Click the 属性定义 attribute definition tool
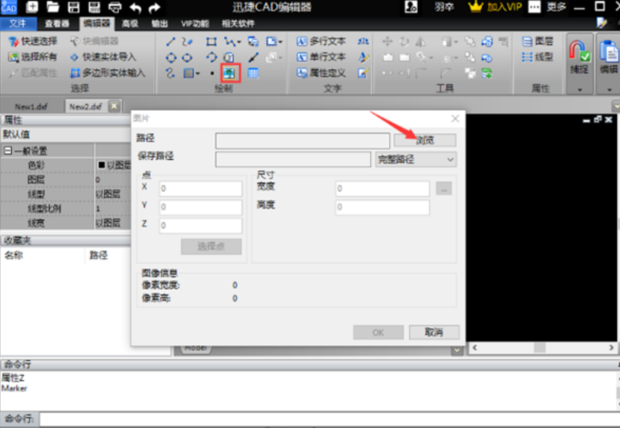620x428 pixels. click(321, 73)
